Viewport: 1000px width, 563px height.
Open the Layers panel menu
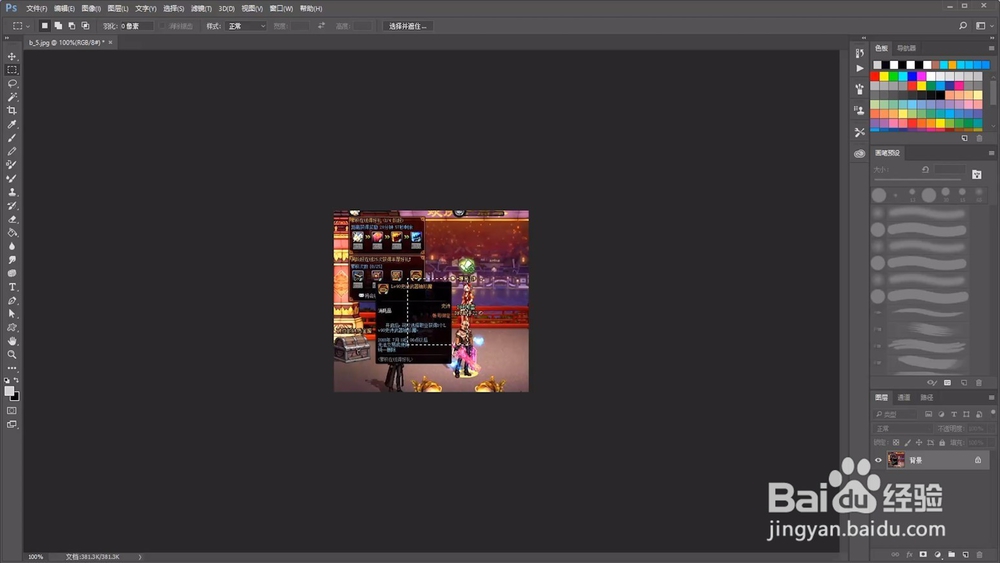tap(991, 397)
